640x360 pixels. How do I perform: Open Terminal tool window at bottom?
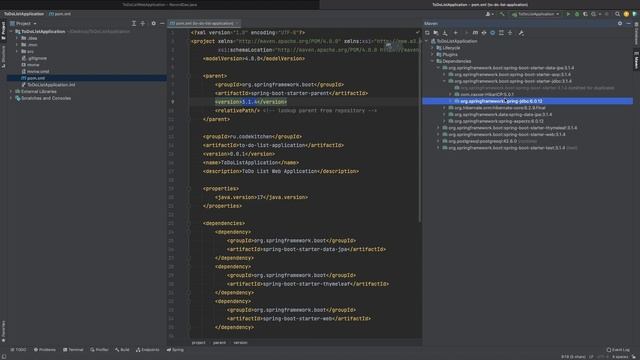click(x=73, y=350)
